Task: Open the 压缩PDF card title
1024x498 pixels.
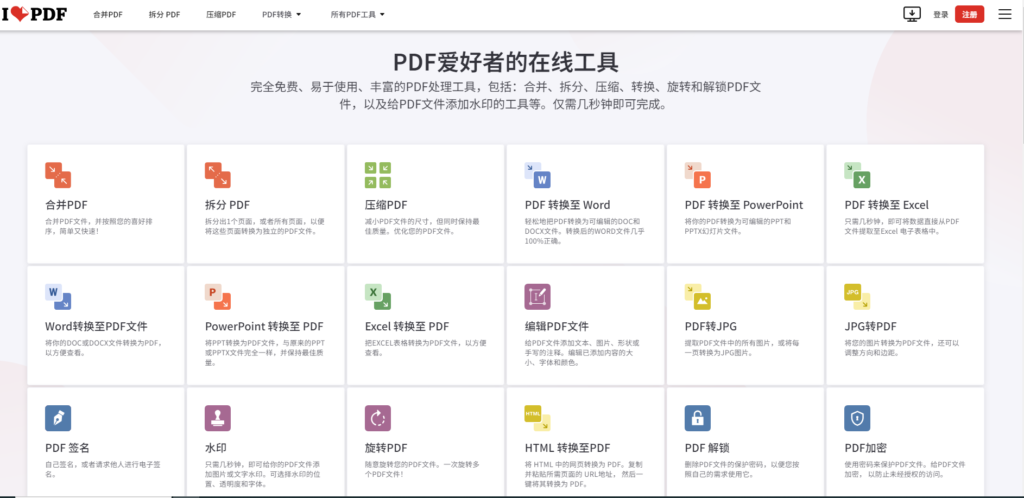Action: point(386,205)
